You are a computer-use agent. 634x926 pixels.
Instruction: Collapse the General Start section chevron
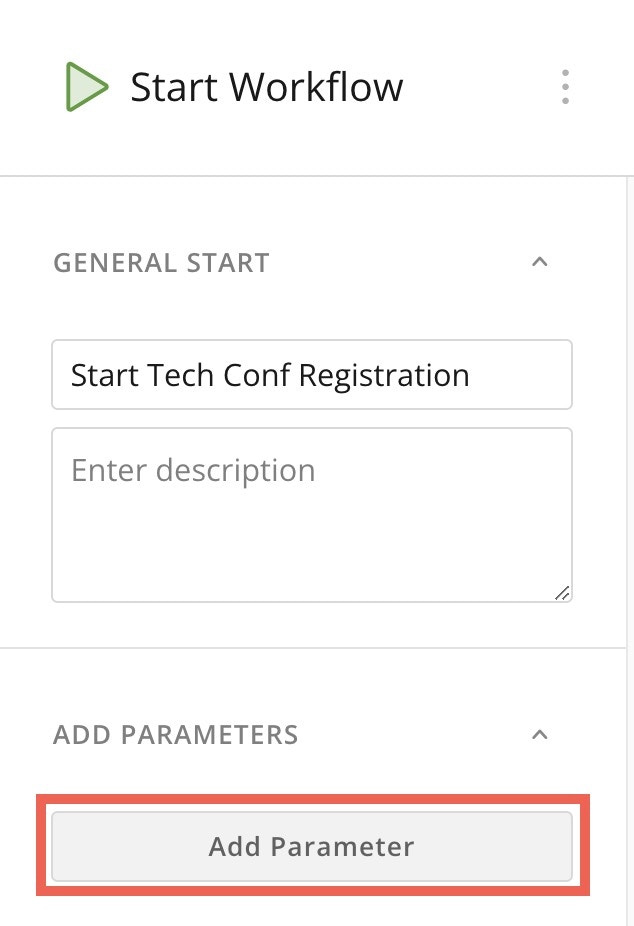point(540,262)
